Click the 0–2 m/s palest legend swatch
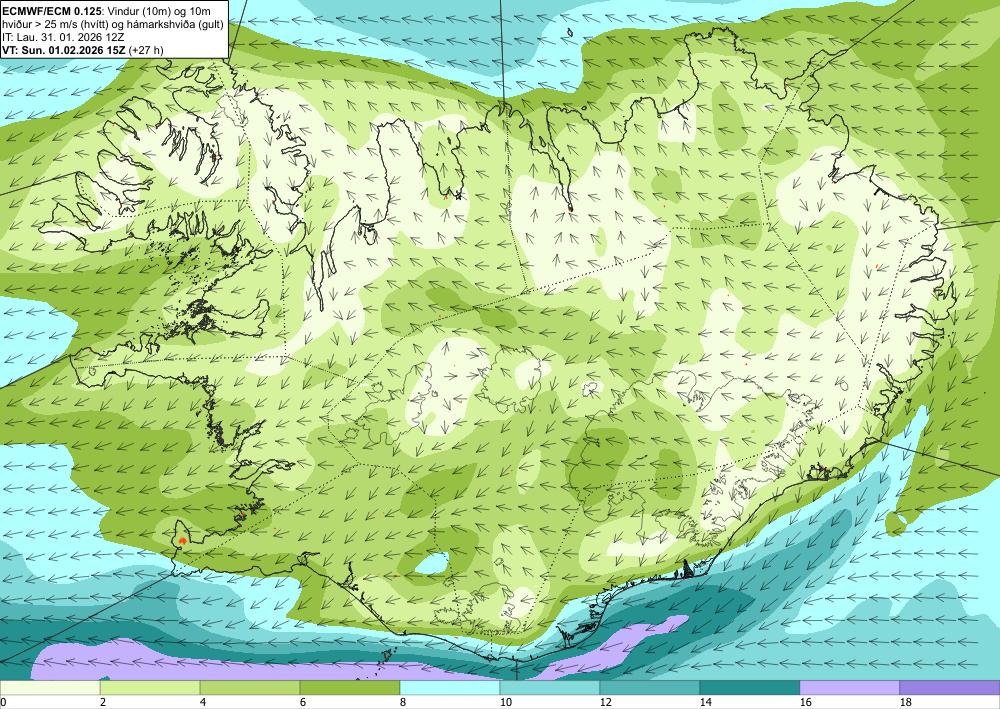 point(50,687)
